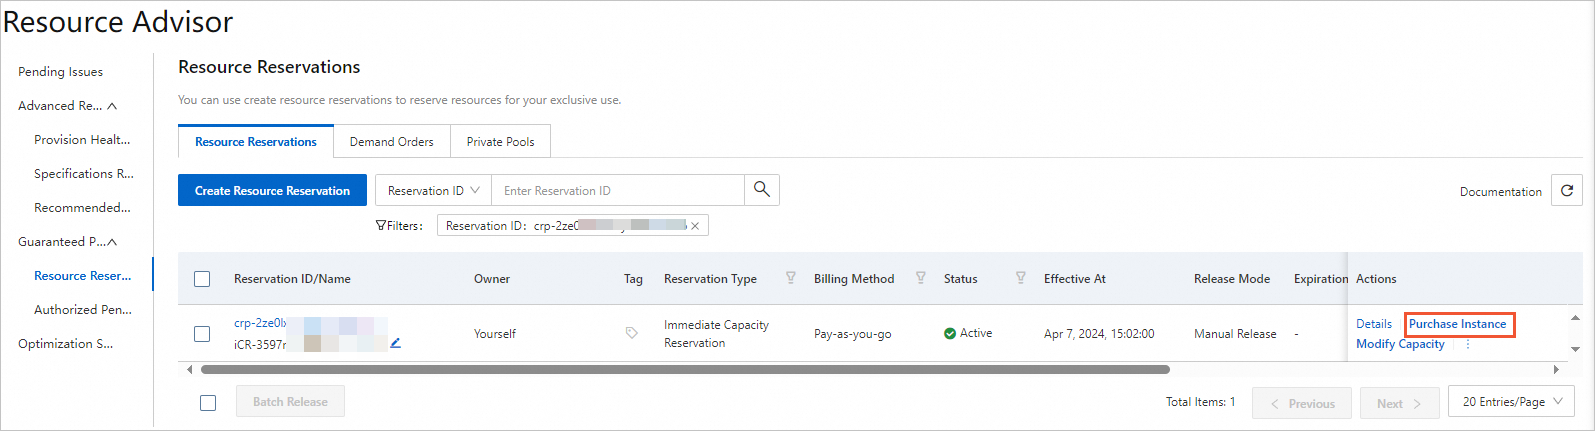1595x431 pixels.
Task: Remove the Reservation ID filter chip
Action: click(x=695, y=226)
